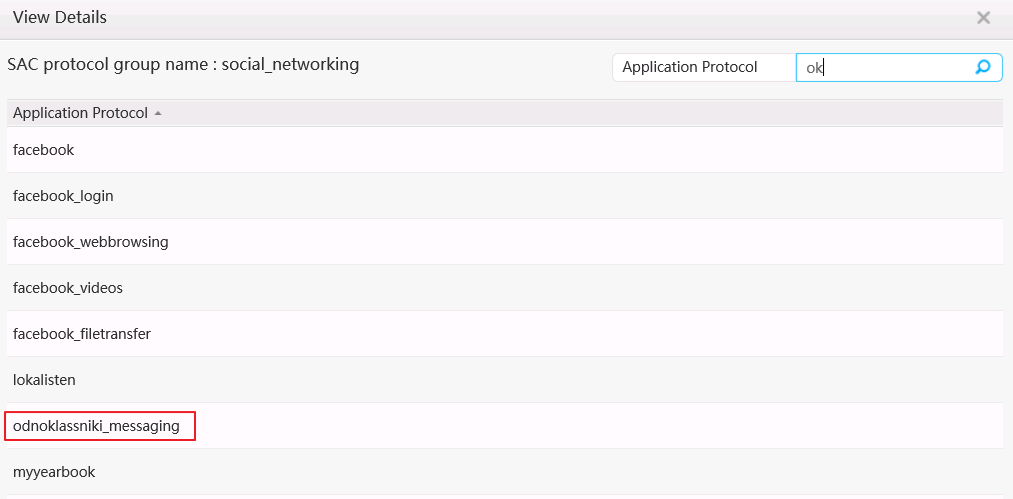Click the sort arrow beside Application Protocol
Viewport: 1013px width, 499px height.
pos(158,114)
